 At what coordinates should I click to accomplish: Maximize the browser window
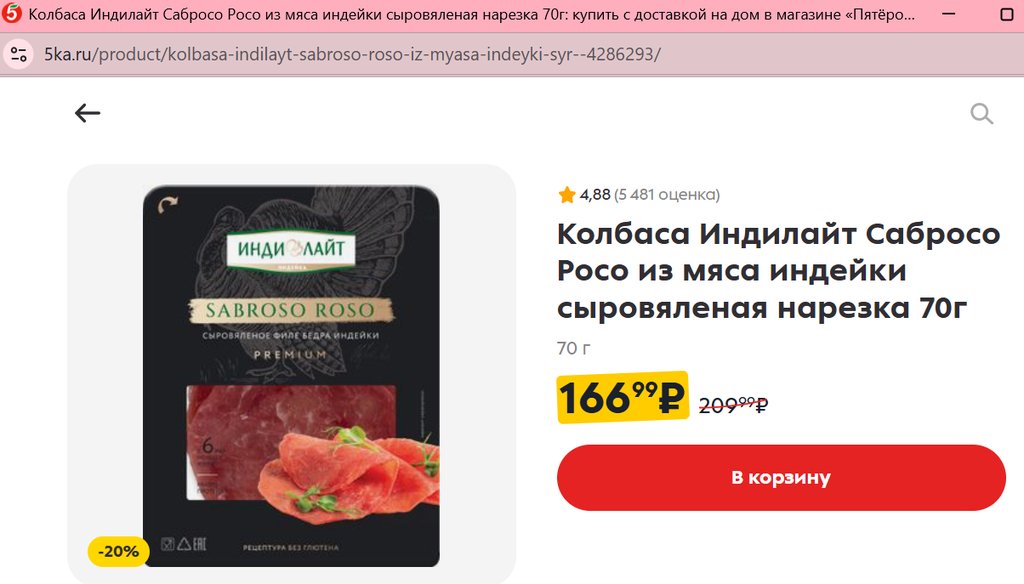[1007, 14]
